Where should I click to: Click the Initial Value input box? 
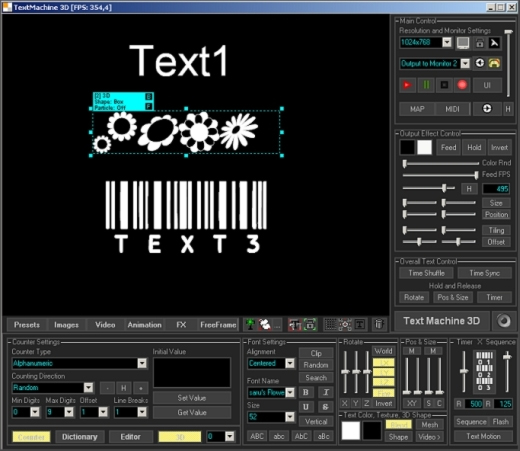point(192,373)
